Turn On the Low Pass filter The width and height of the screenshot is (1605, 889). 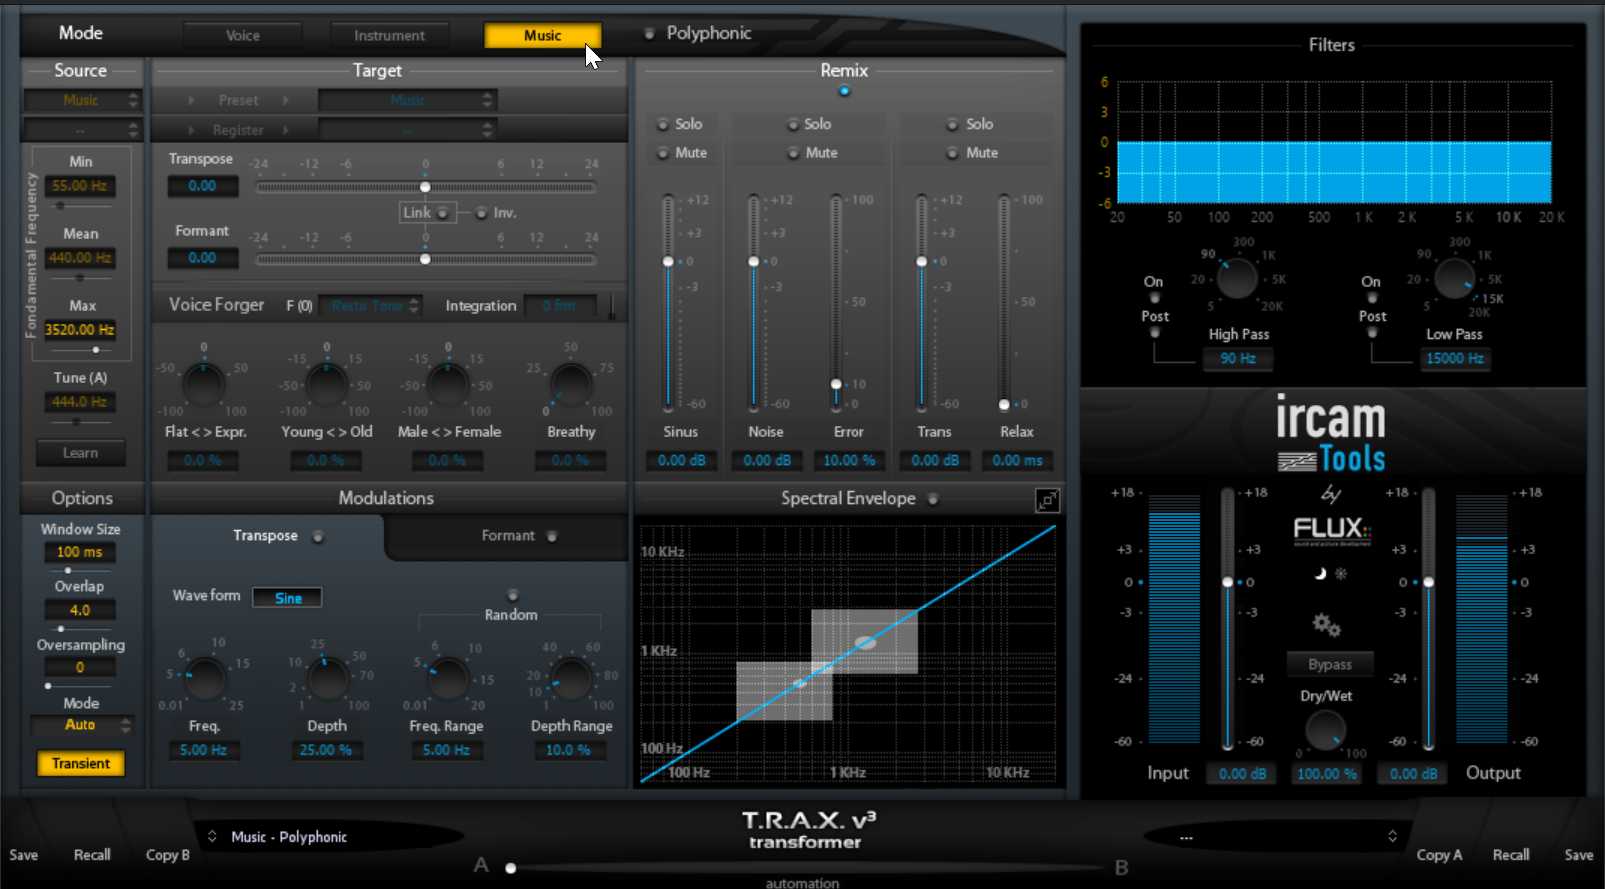pos(1372,298)
